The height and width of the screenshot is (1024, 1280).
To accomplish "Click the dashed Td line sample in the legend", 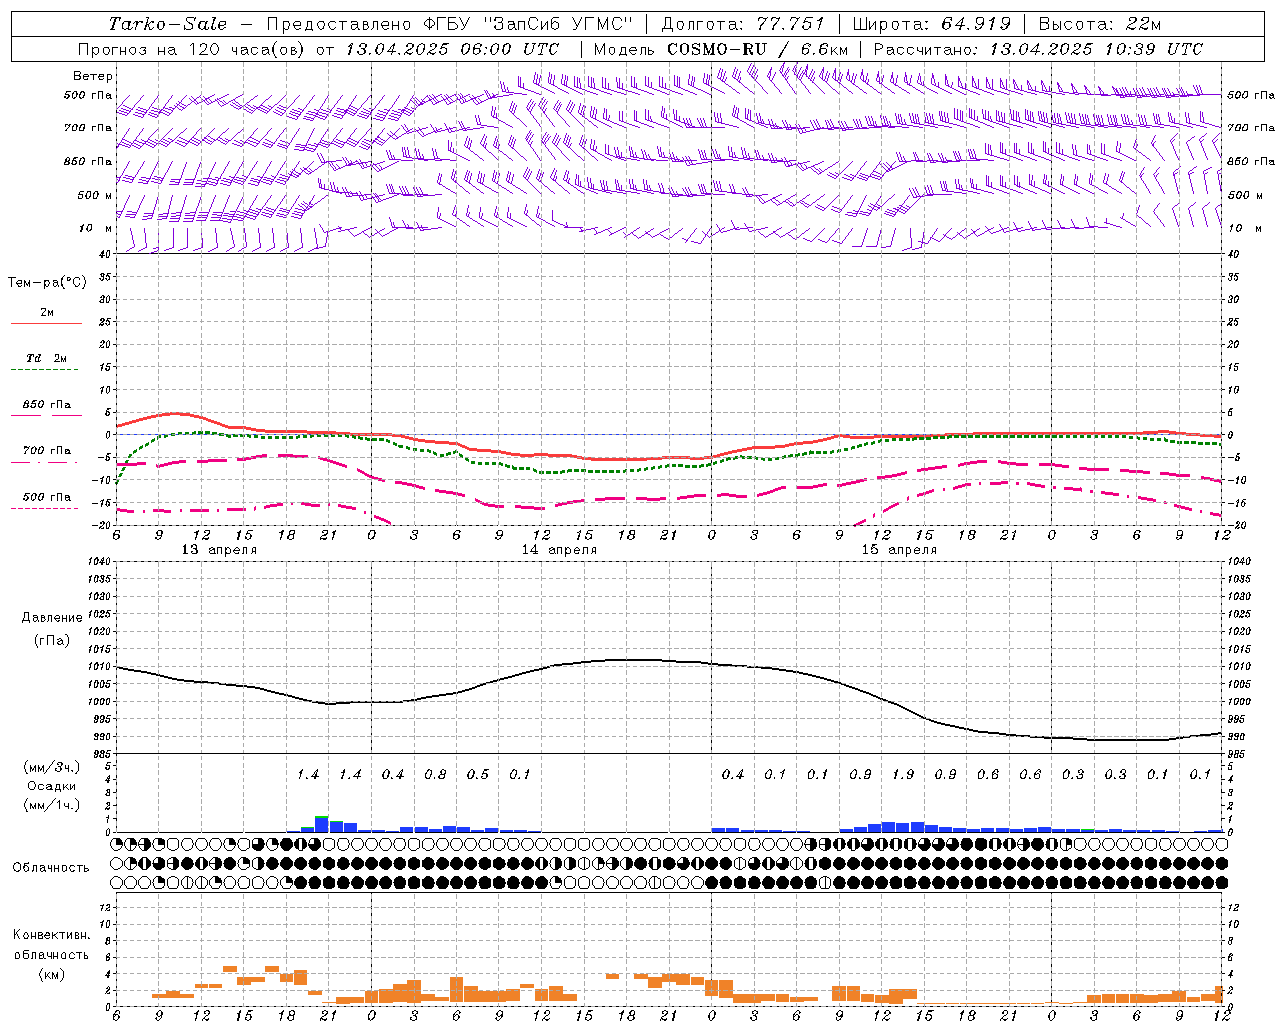I will point(47,370).
